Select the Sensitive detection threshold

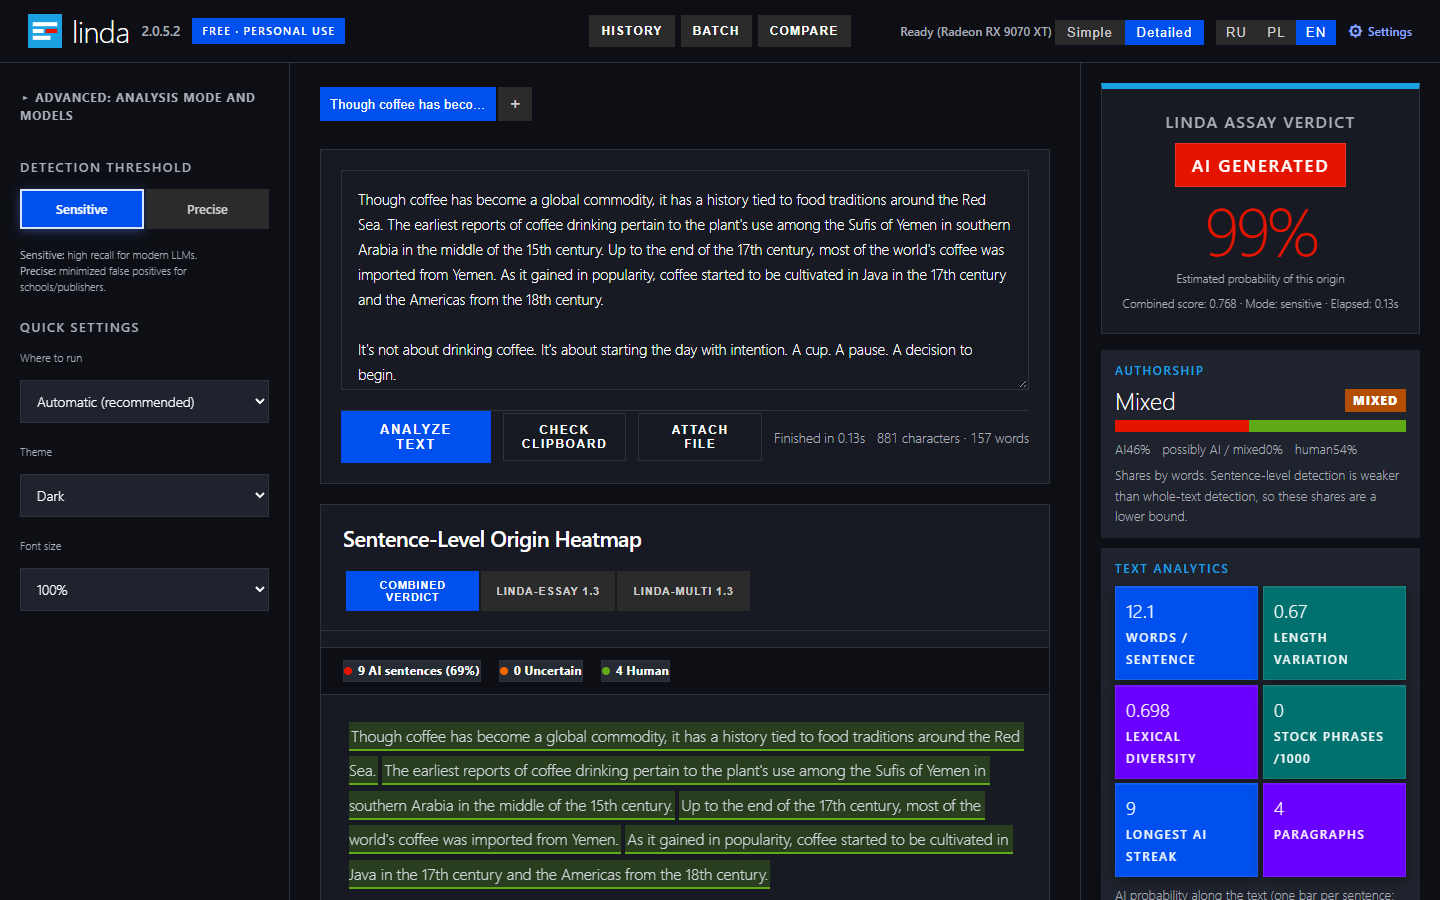[x=82, y=209]
